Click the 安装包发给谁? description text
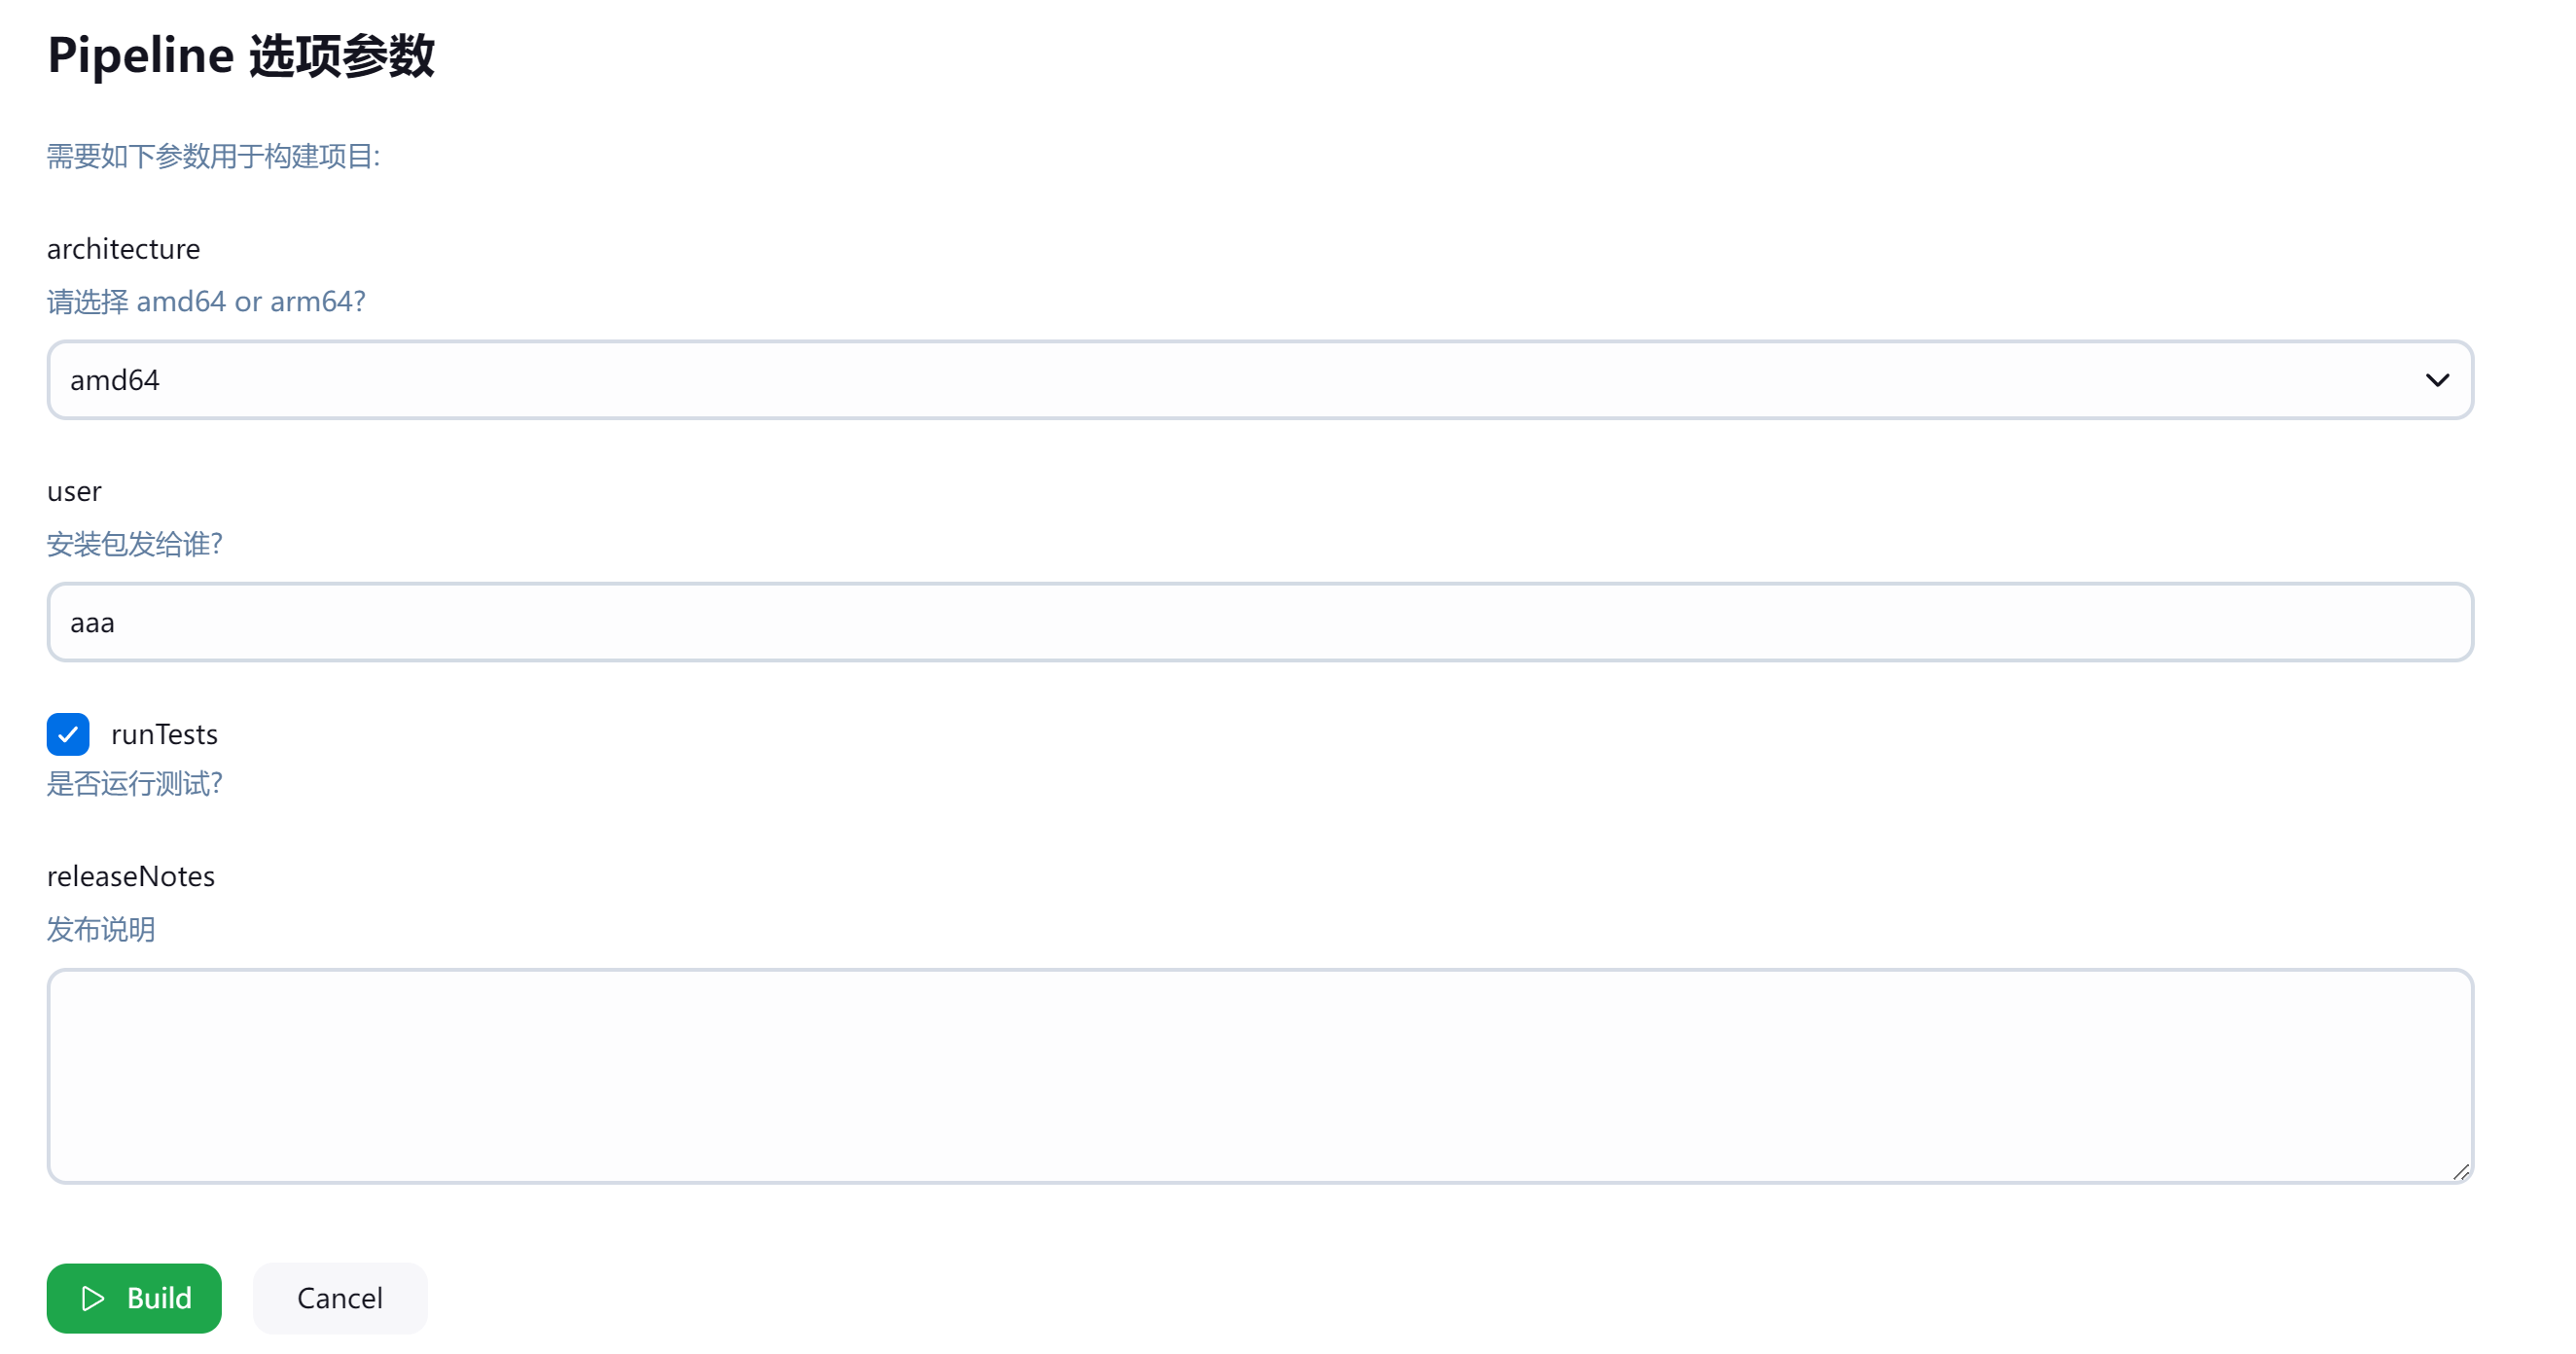This screenshot has height=1354, width=2576. (x=135, y=544)
